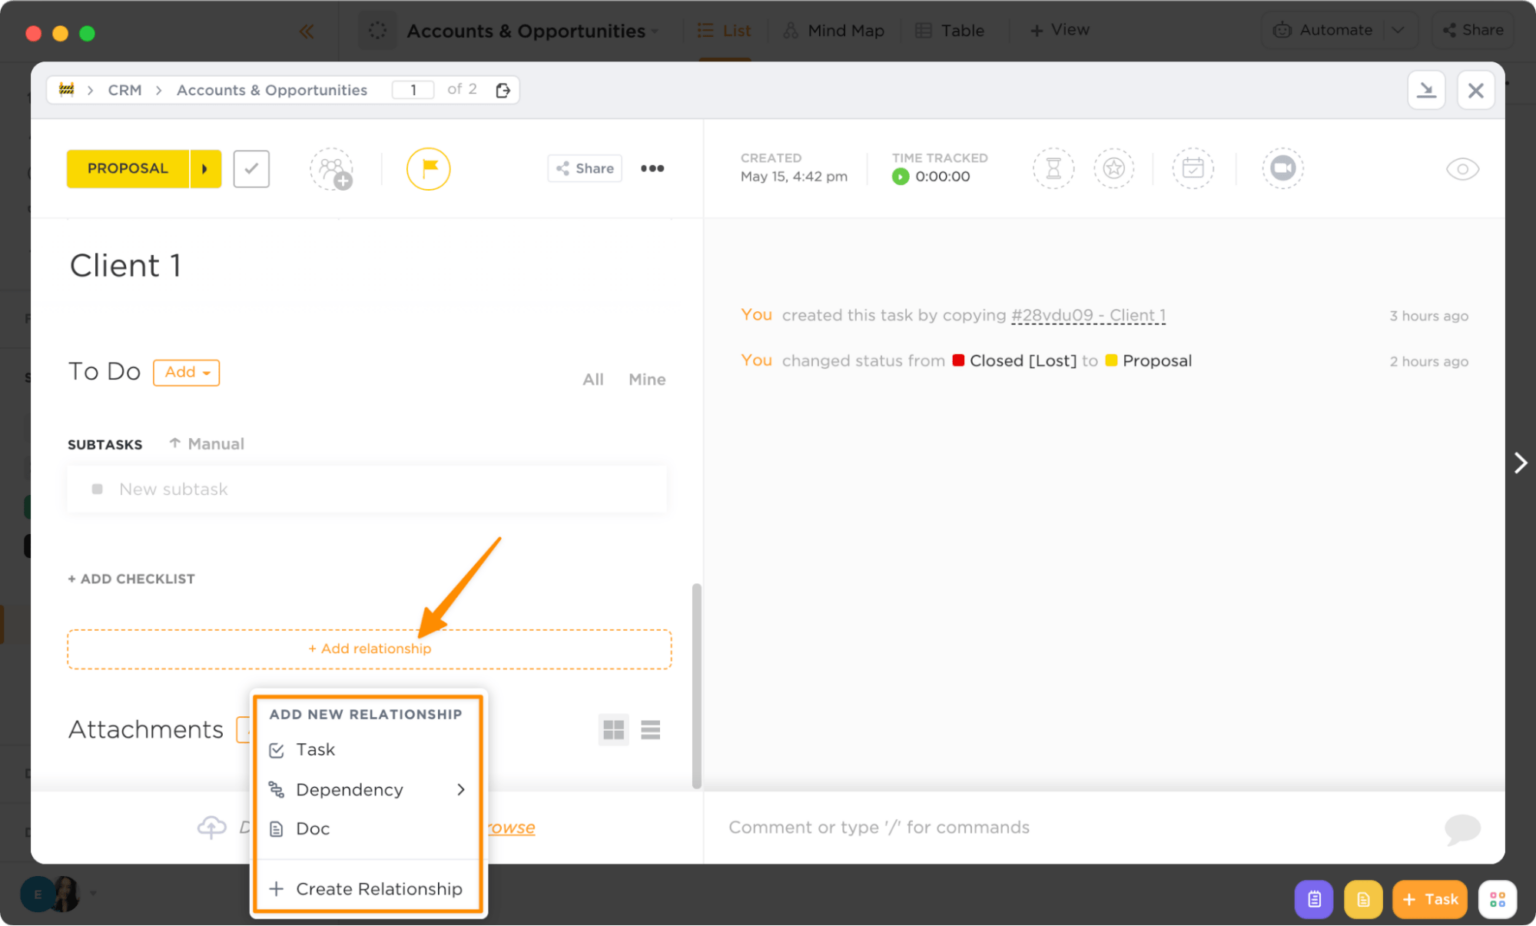Switch subtasks filter to Mine
This screenshot has width=1536, height=926.
[646, 379]
